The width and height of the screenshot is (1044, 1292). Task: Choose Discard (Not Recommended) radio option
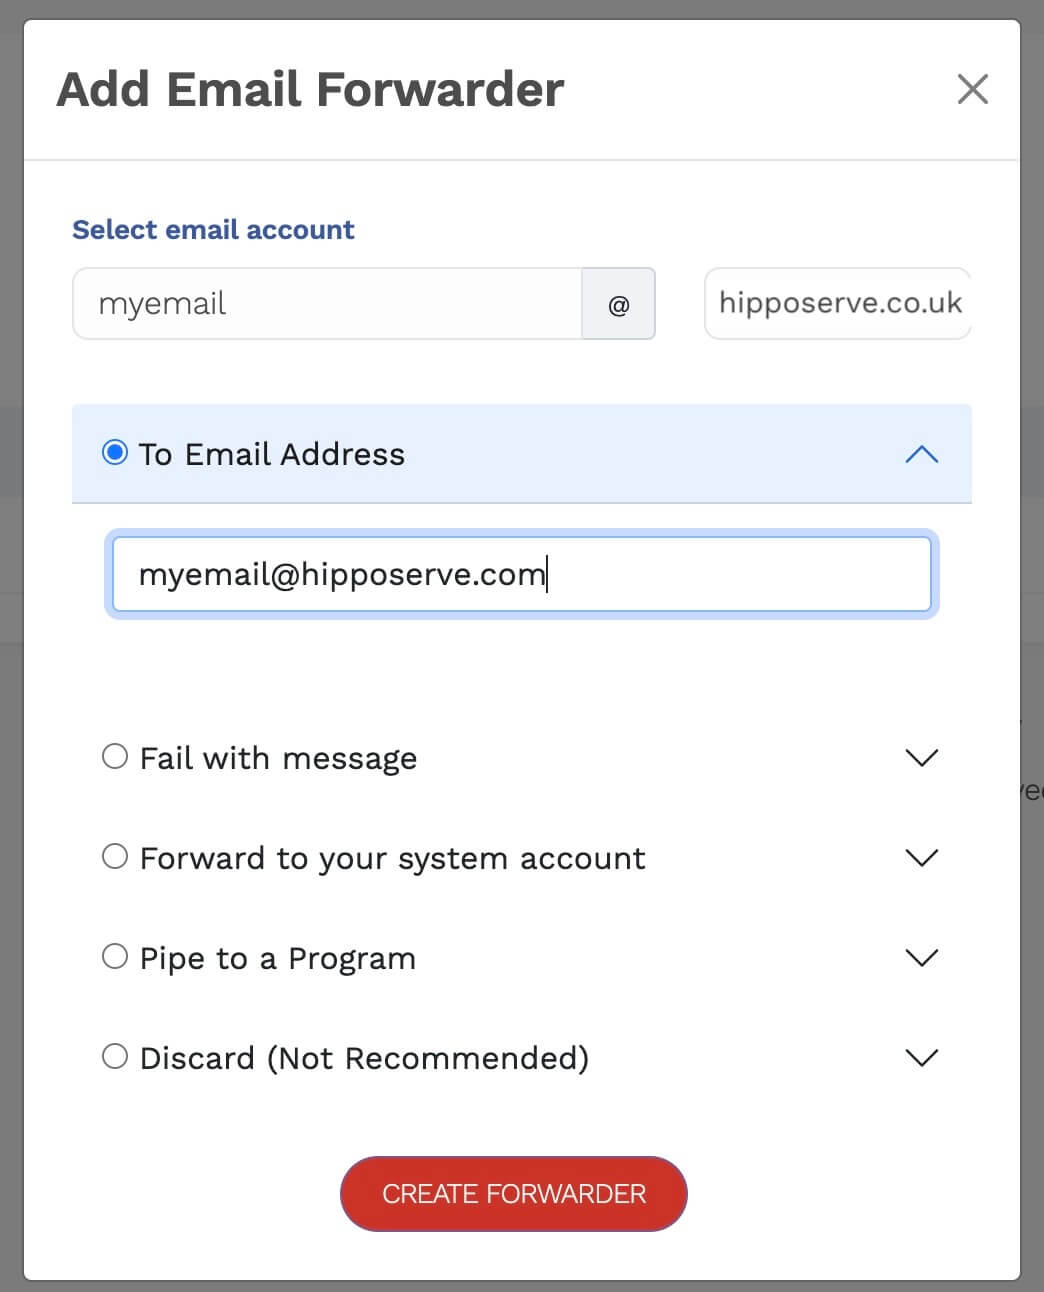[x=115, y=1056]
